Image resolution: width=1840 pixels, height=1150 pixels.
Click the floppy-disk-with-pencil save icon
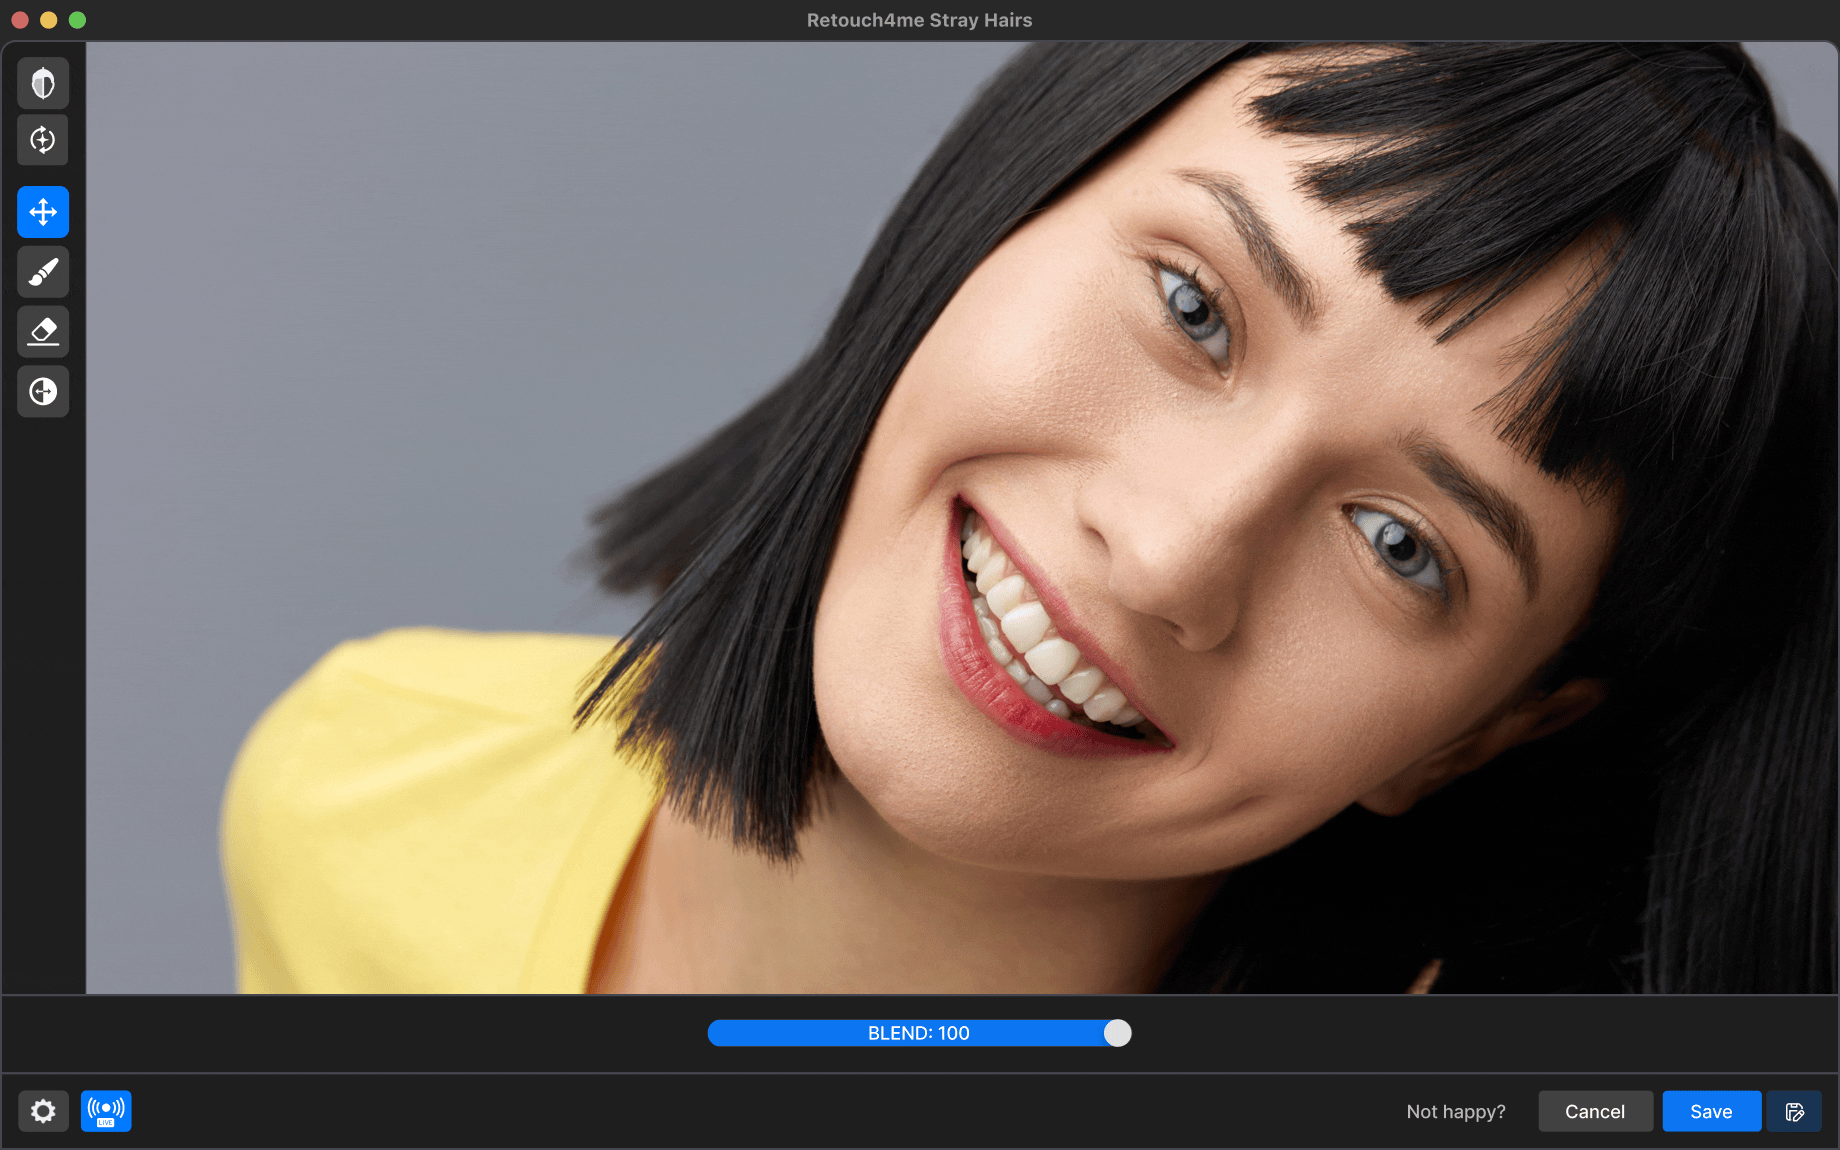click(1794, 1112)
